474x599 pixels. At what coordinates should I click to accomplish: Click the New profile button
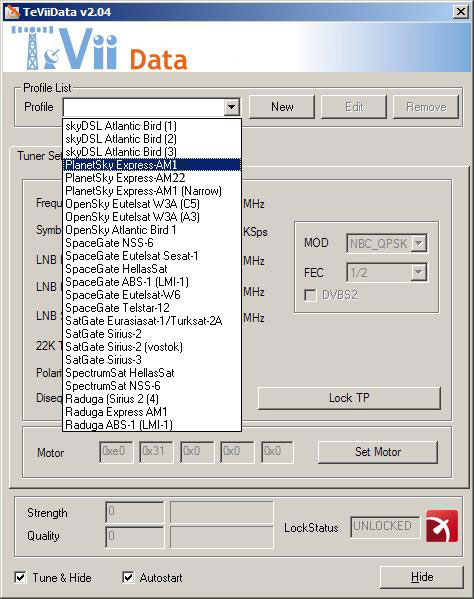point(282,107)
